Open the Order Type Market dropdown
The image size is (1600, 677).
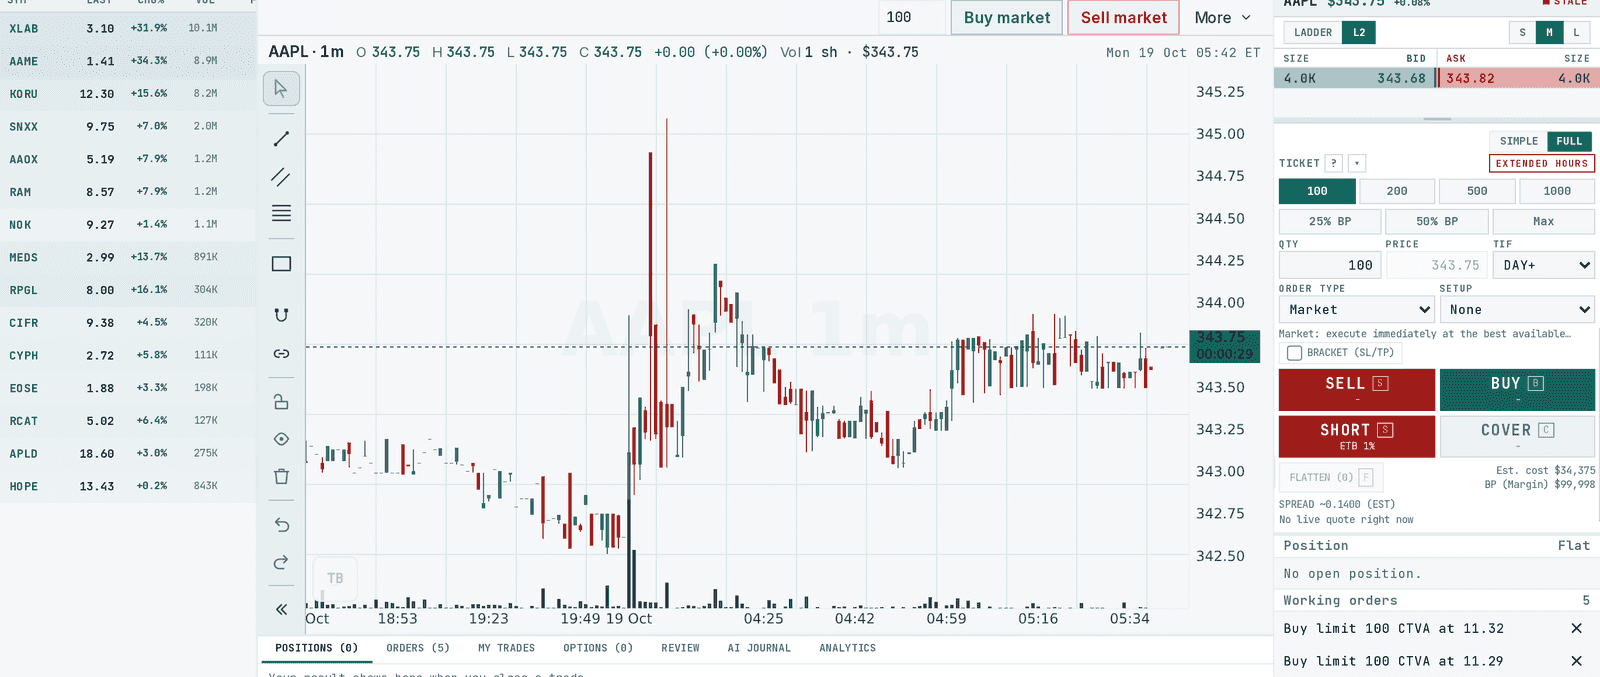[x=1357, y=310]
